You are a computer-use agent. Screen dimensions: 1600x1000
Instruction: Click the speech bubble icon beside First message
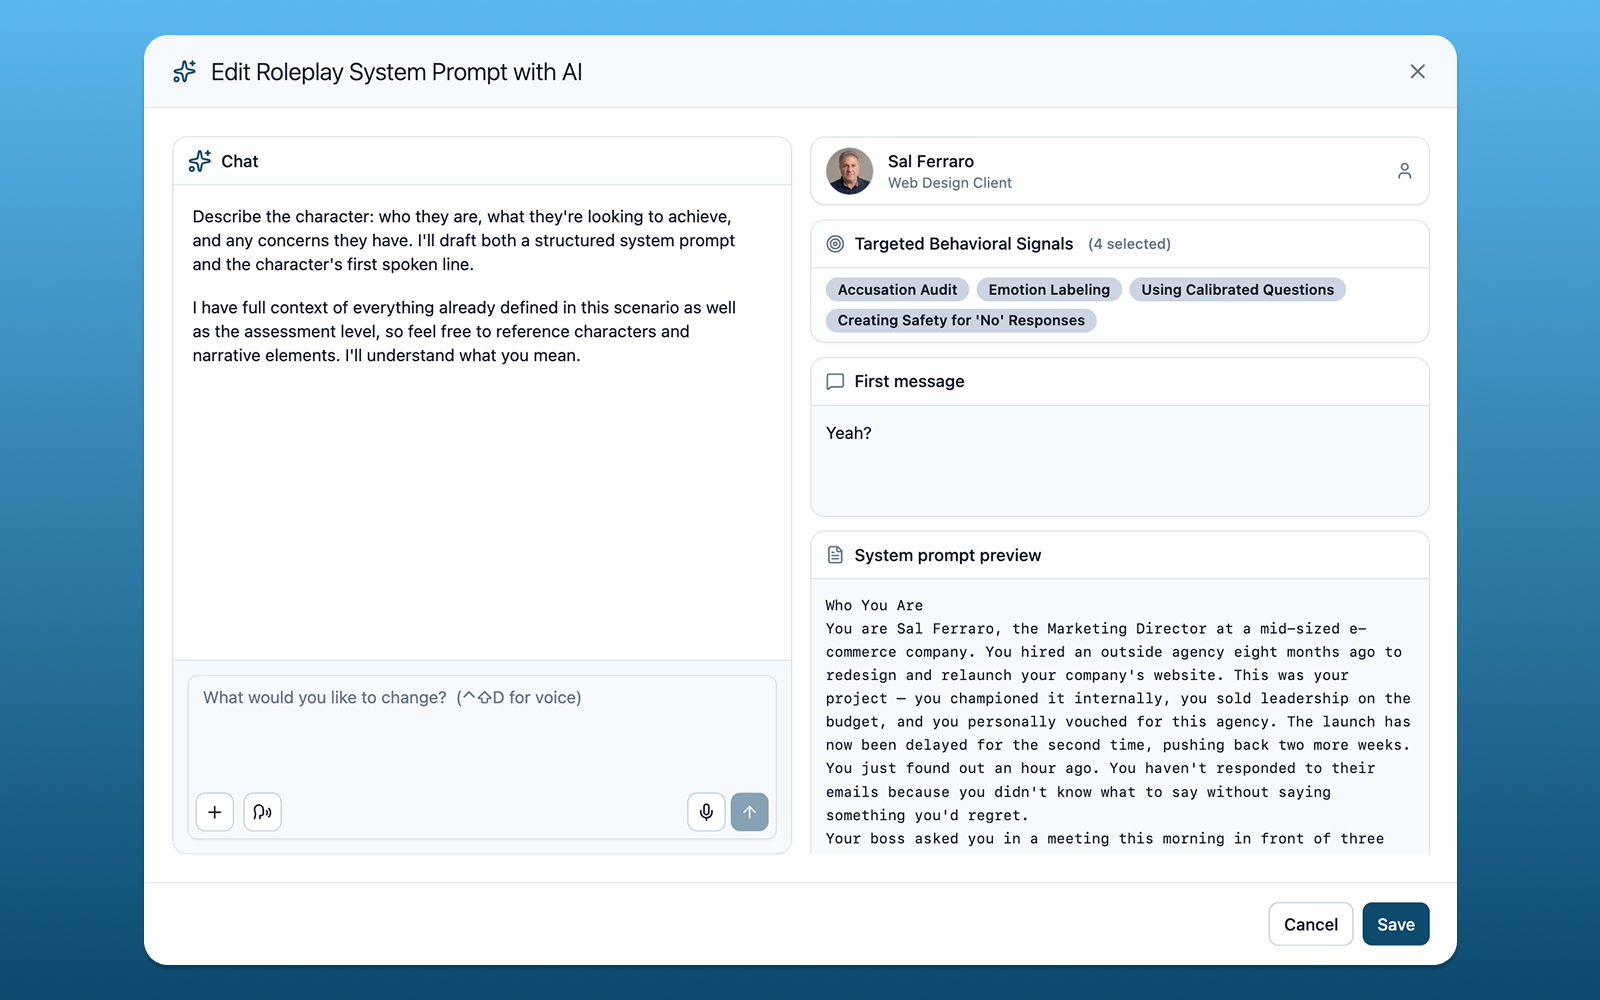835,381
